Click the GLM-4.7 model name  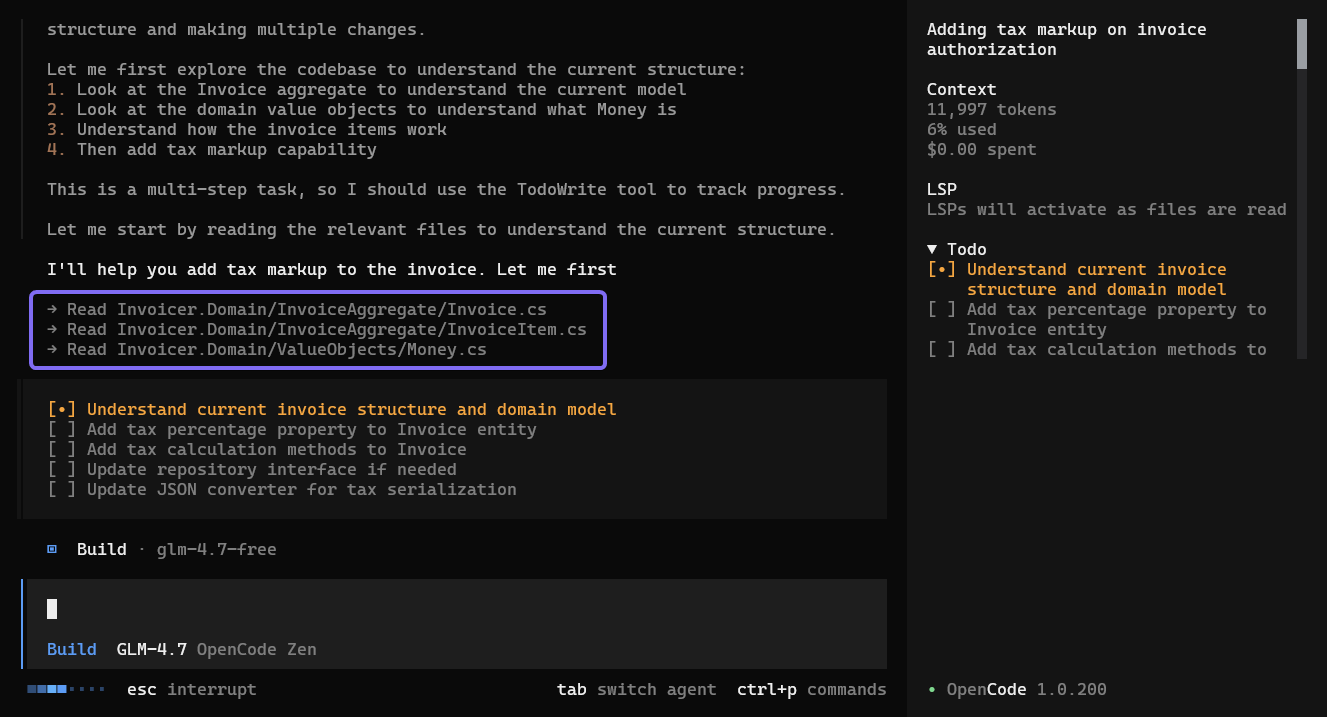152,649
